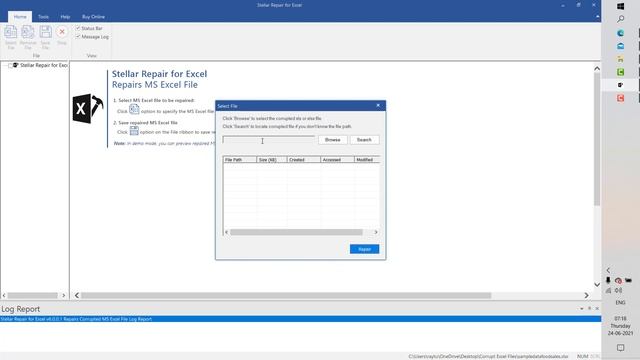
Task: Show hidden system tray icons chevron
Action: [x=608, y=270]
